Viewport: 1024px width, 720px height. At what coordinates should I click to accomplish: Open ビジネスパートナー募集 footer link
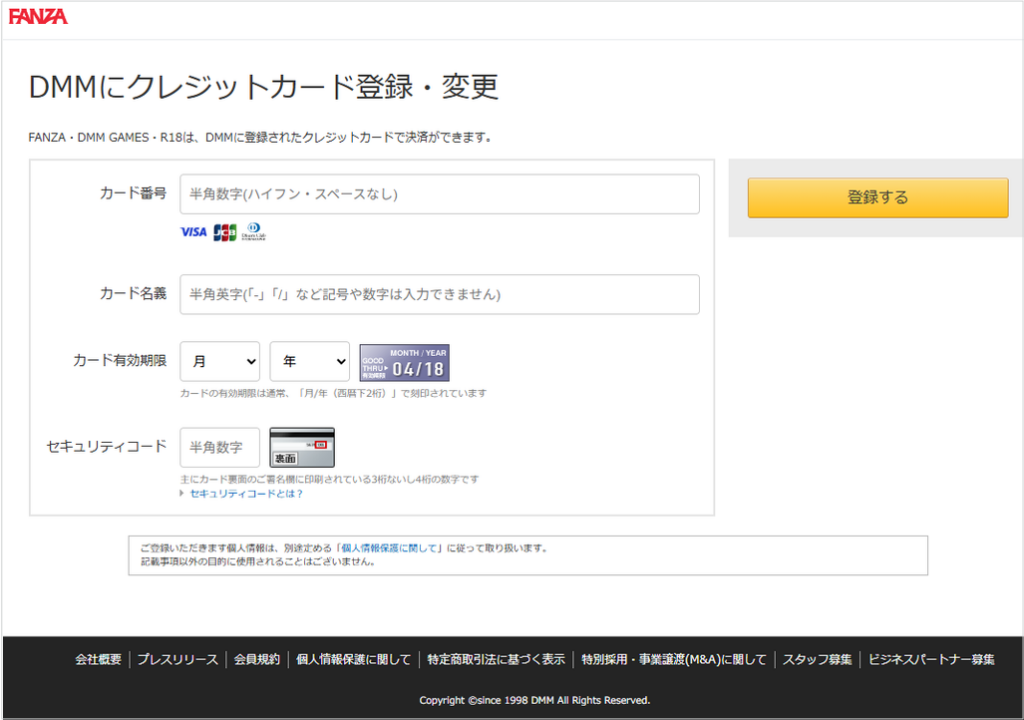pos(931,660)
